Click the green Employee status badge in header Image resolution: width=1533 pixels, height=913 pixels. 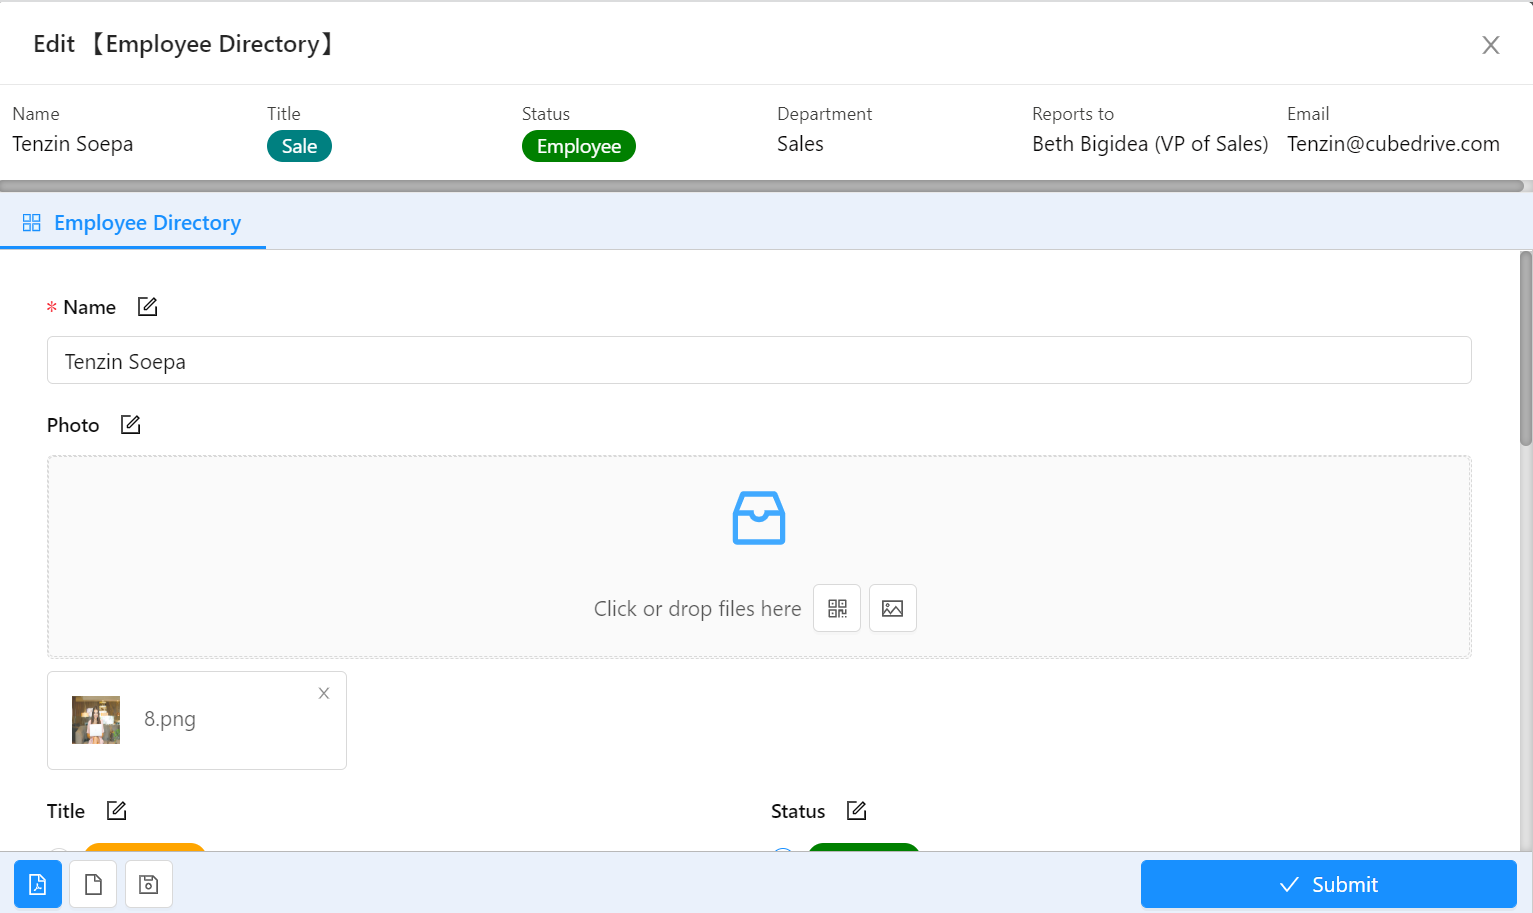point(579,146)
